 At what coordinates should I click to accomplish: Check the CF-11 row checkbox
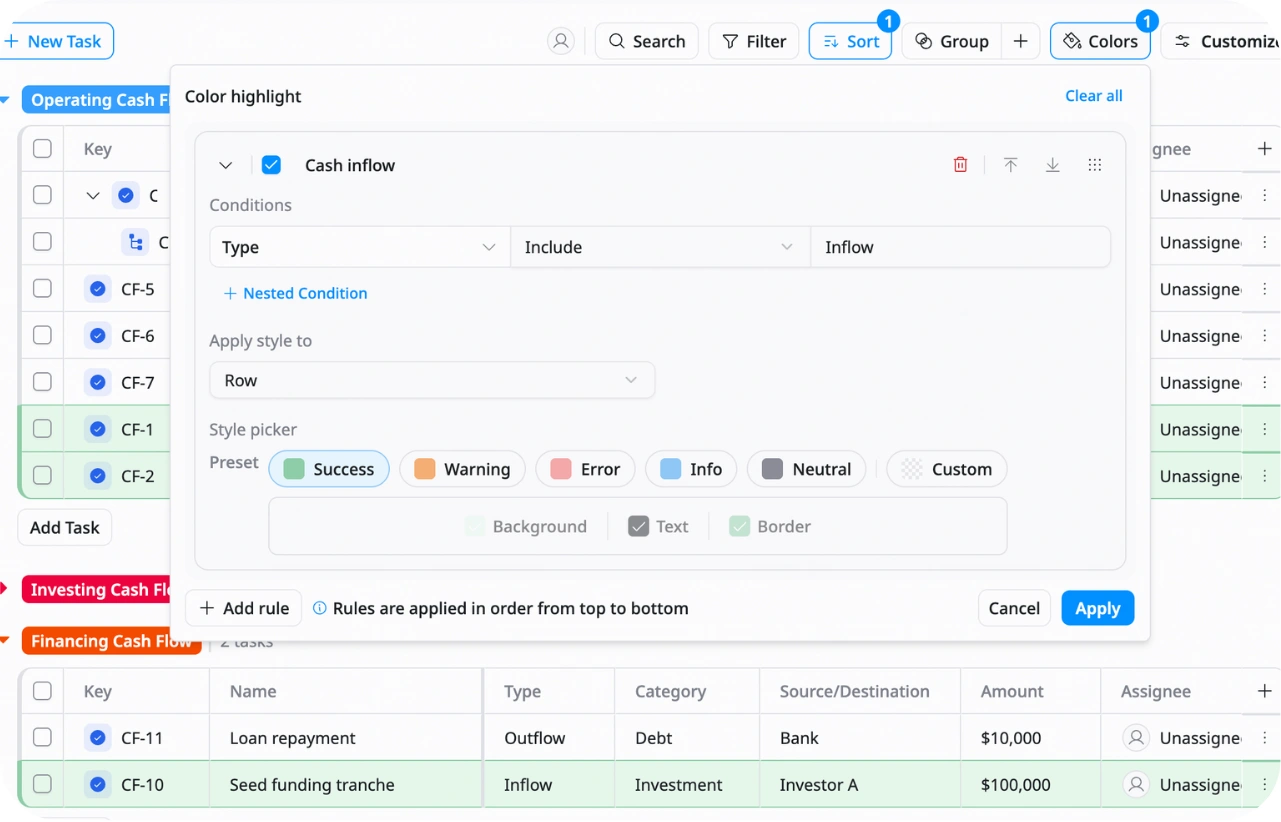(42, 738)
